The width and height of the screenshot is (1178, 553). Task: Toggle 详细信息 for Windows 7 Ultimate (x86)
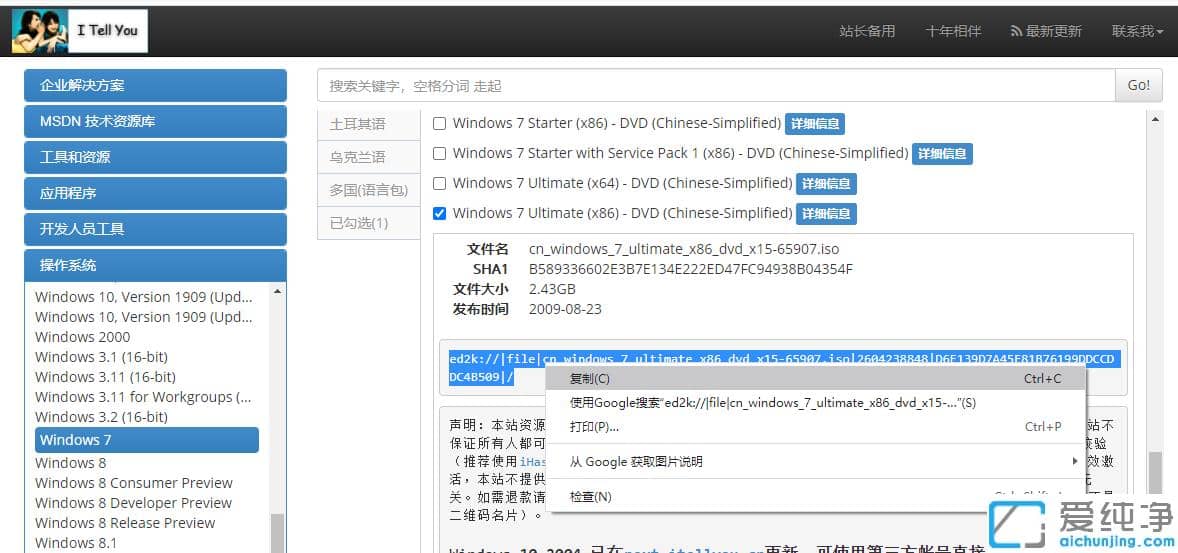[826, 214]
